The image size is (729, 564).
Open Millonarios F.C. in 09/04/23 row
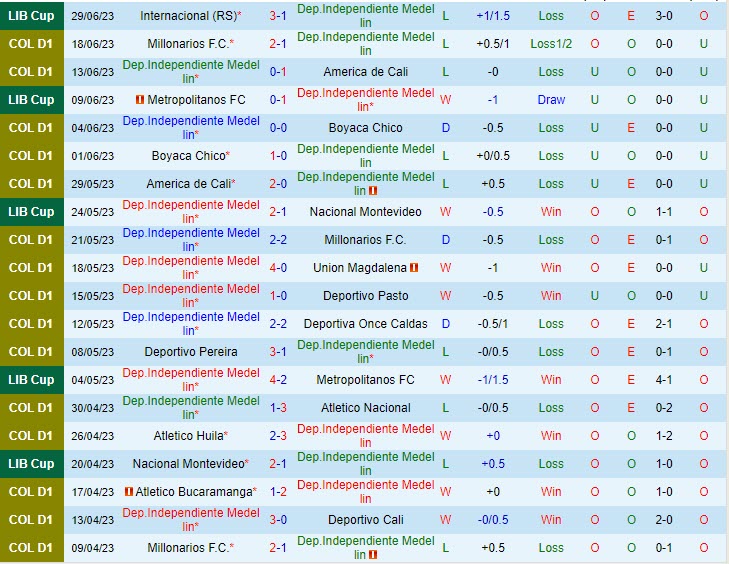(x=188, y=548)
